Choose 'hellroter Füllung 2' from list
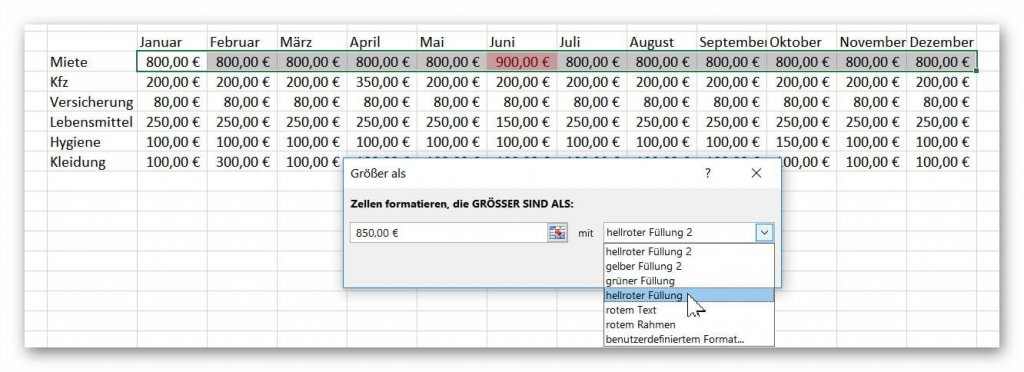The width and height of the screenshot is (1024, 372). click(x=689, y=251)
